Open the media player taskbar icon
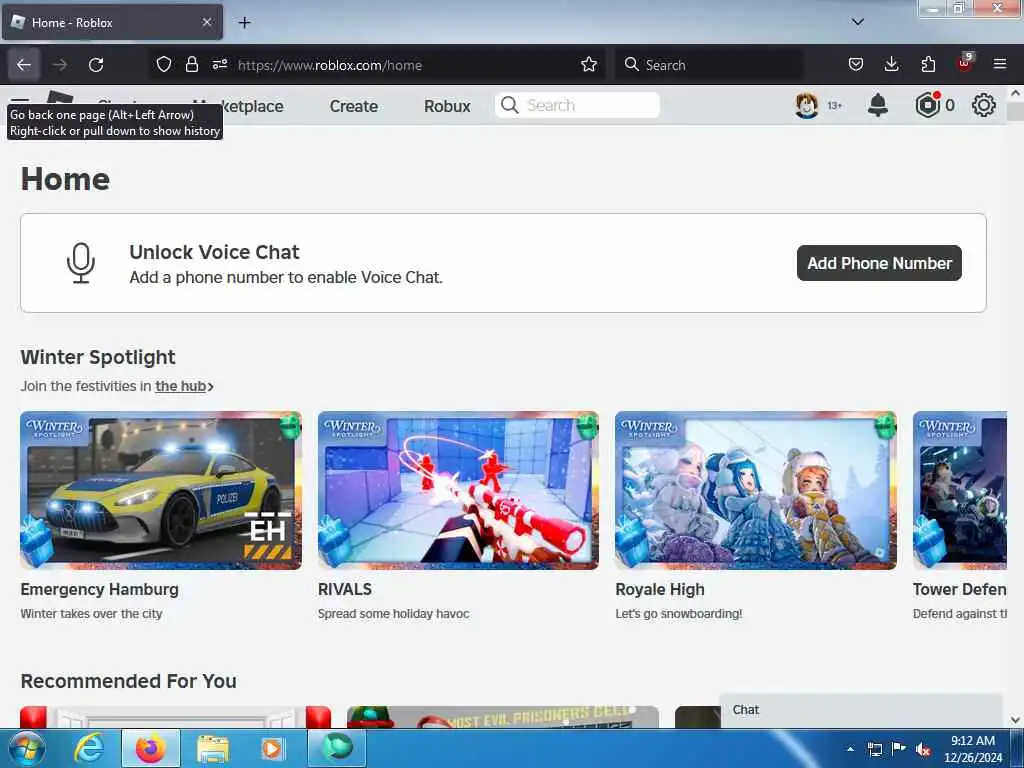 pos(272,748)
